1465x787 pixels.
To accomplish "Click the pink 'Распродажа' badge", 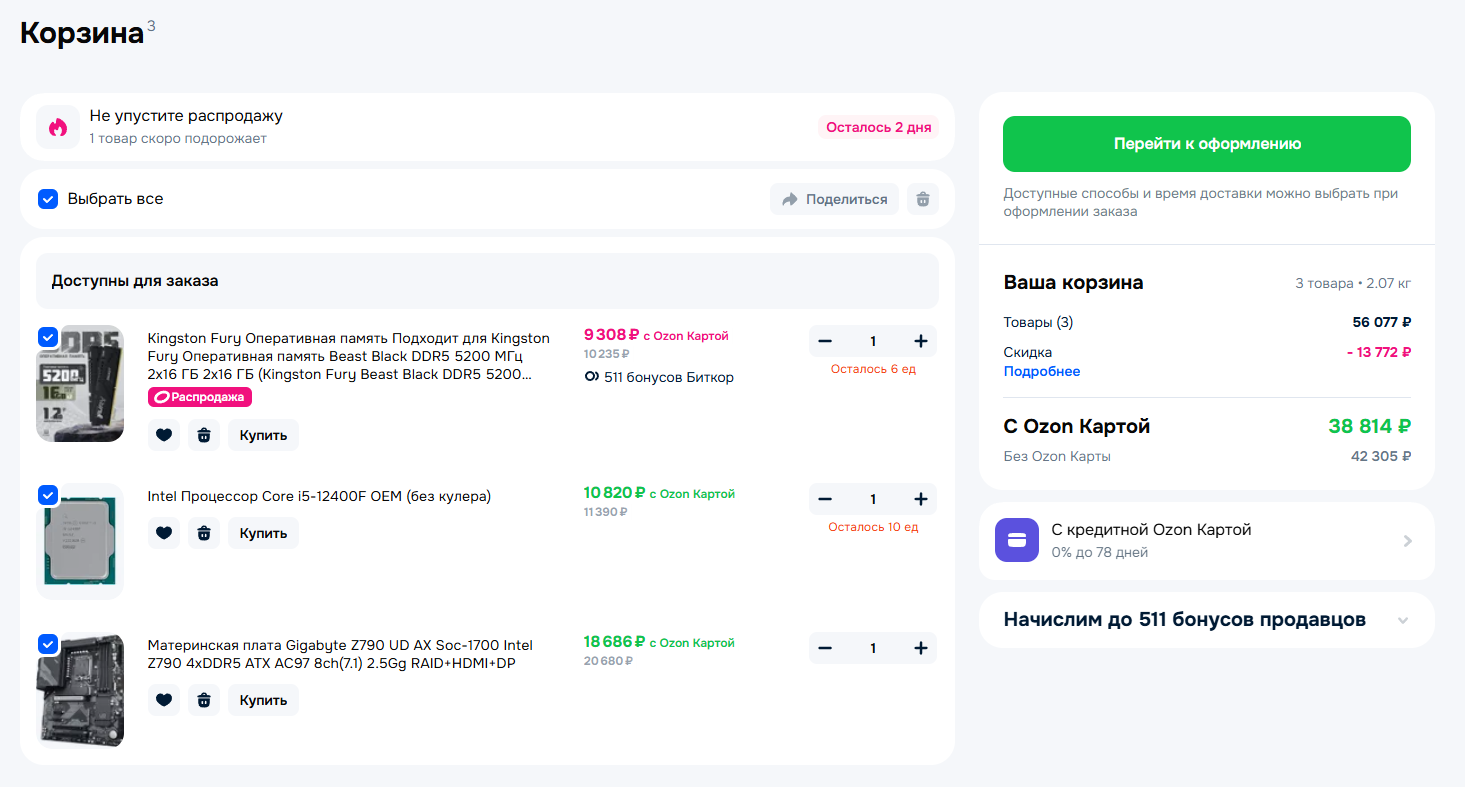I will click(x=200, y=397).
